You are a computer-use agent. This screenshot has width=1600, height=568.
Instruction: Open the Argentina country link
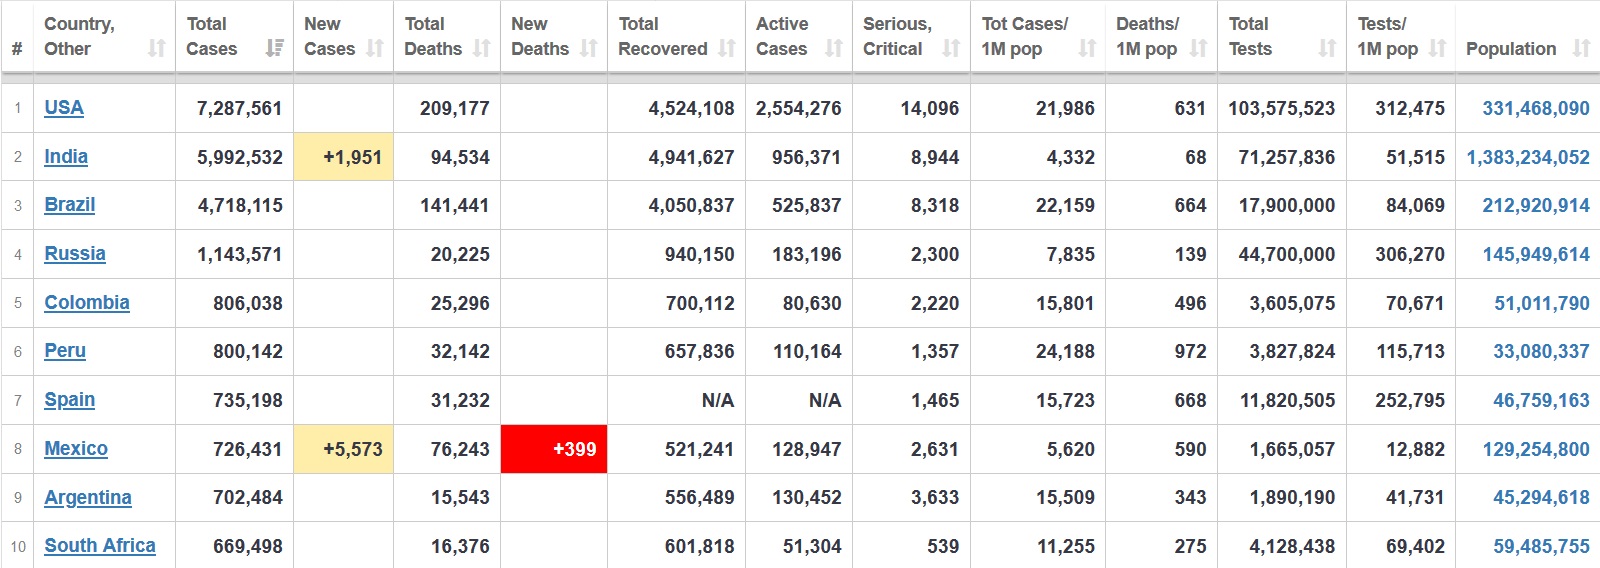[x=88, y=497]
